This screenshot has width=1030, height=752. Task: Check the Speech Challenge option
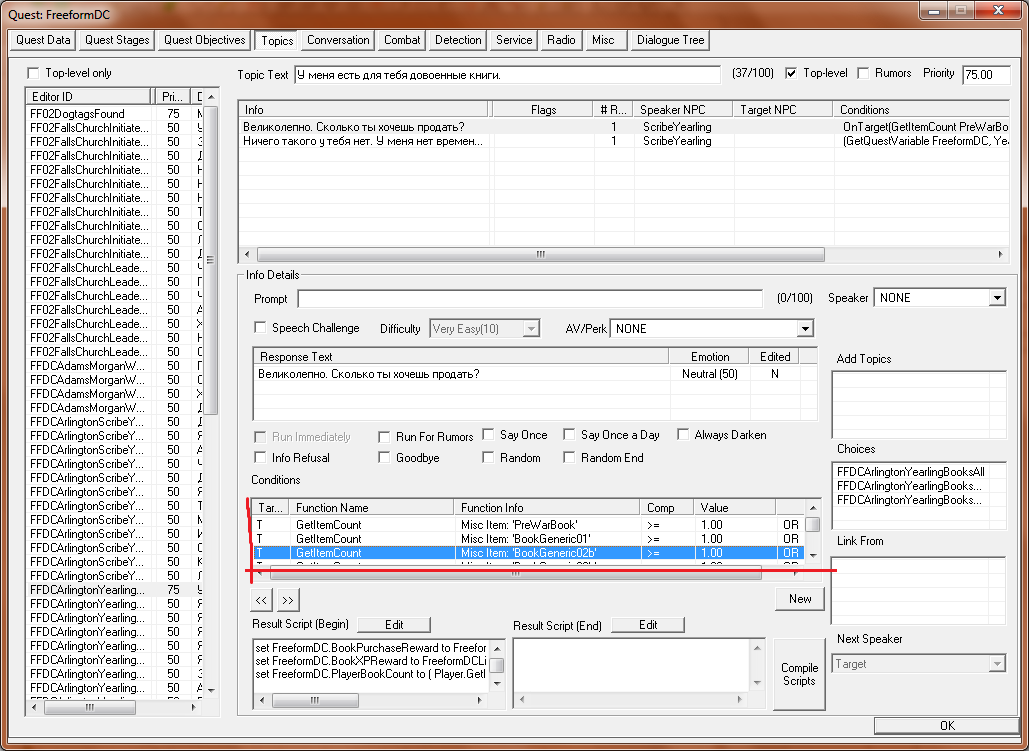[x=261, y=328]
